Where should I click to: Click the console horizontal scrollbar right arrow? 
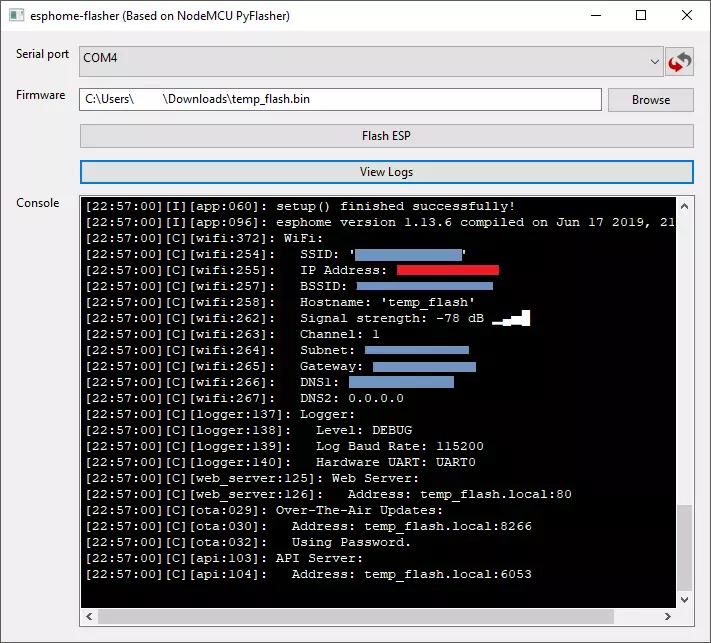coord(668,617)
